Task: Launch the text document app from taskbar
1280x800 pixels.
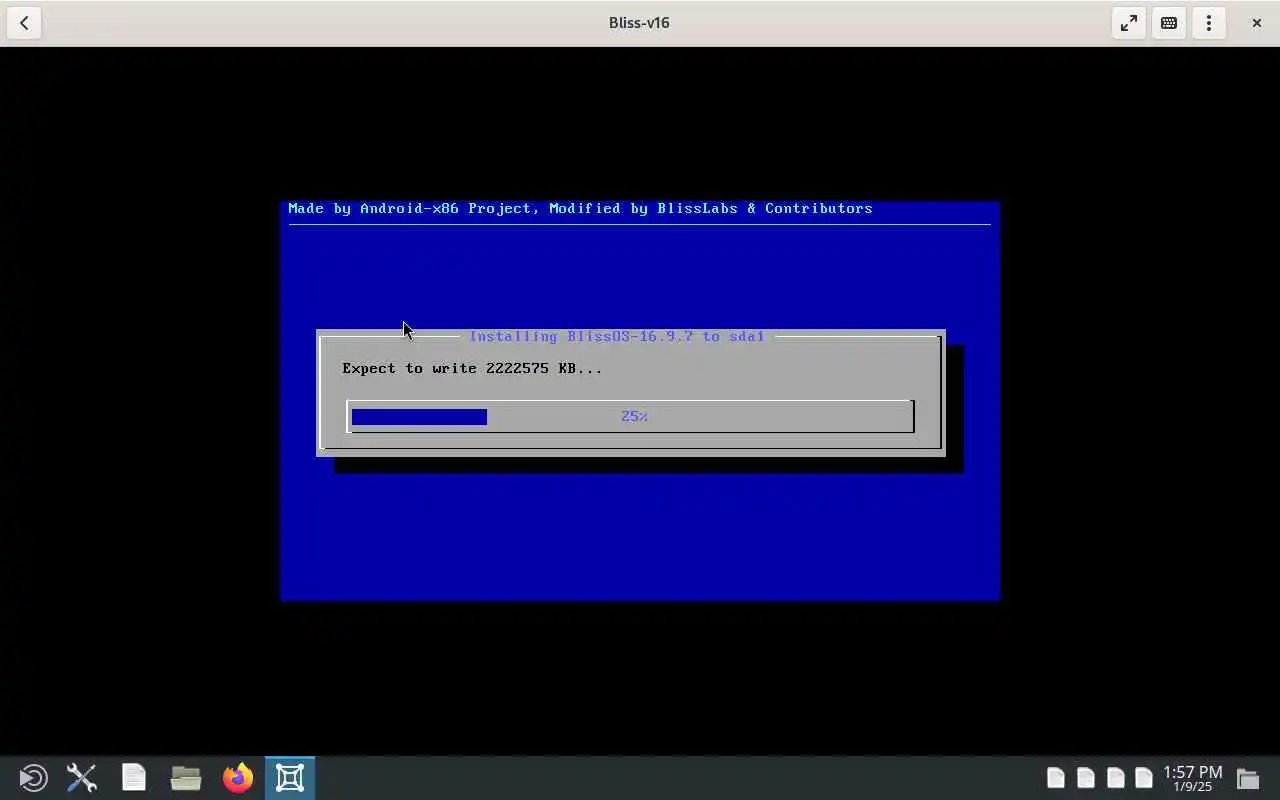Action: coord(134,778)
